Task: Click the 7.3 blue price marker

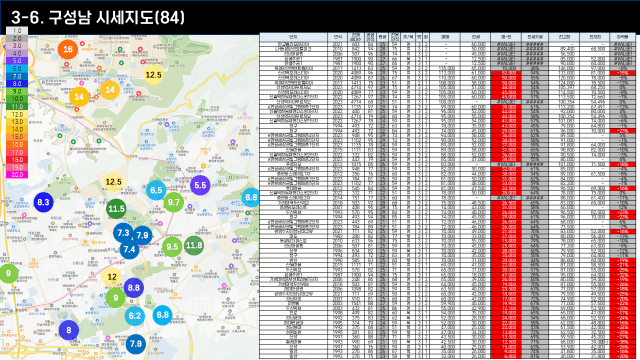Action: pos(123,233)
